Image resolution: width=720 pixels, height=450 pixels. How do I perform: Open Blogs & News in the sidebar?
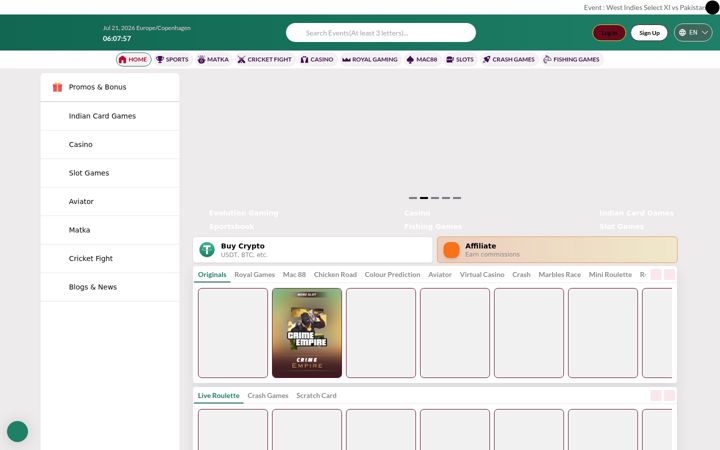click(x=110, y=287)
